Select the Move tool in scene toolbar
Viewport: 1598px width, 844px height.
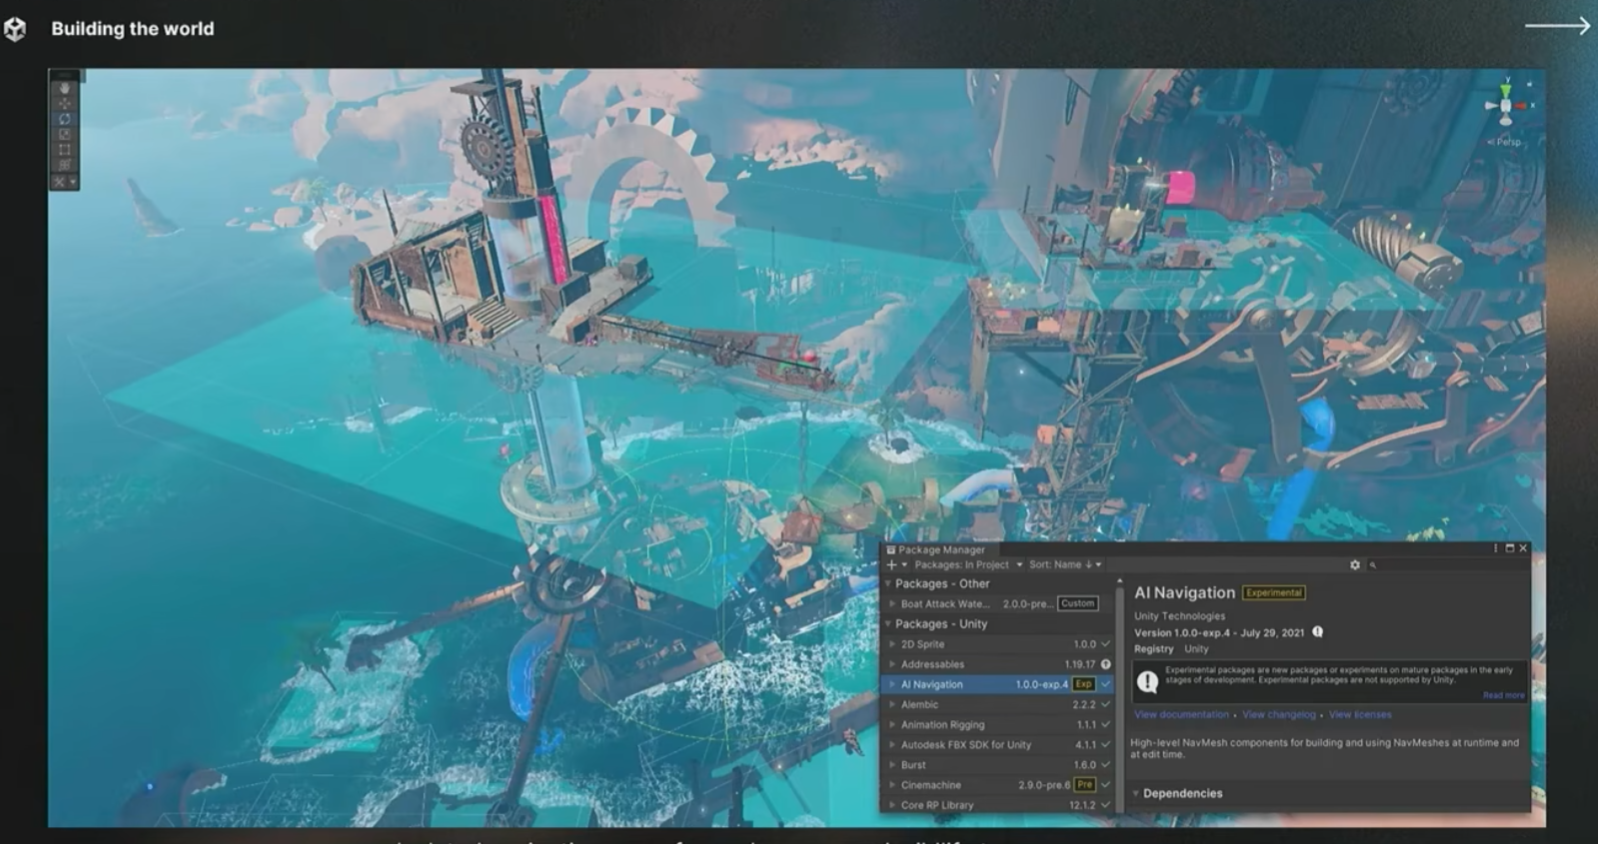(x=65, y=104)
